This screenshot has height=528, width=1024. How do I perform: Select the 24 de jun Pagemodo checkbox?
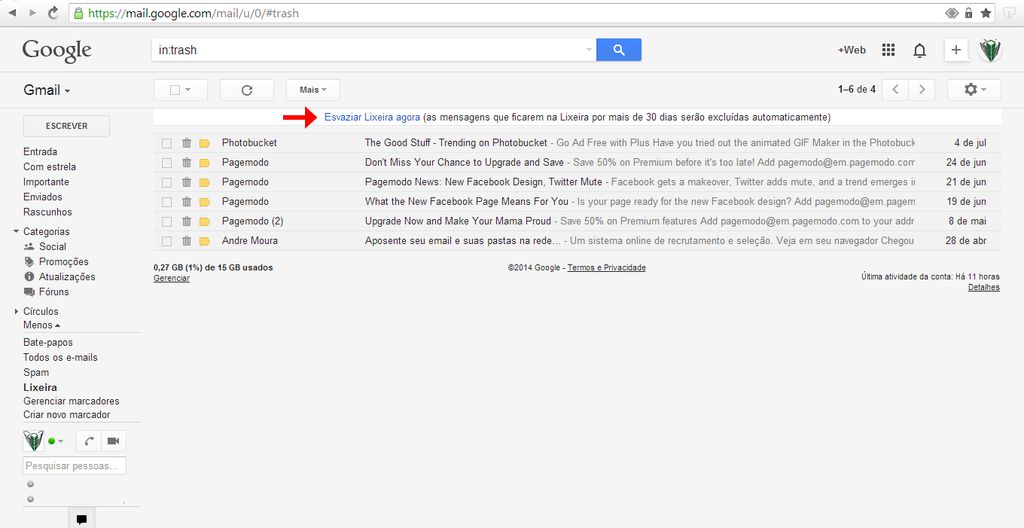pyautogui.click(x=167, y=163)
